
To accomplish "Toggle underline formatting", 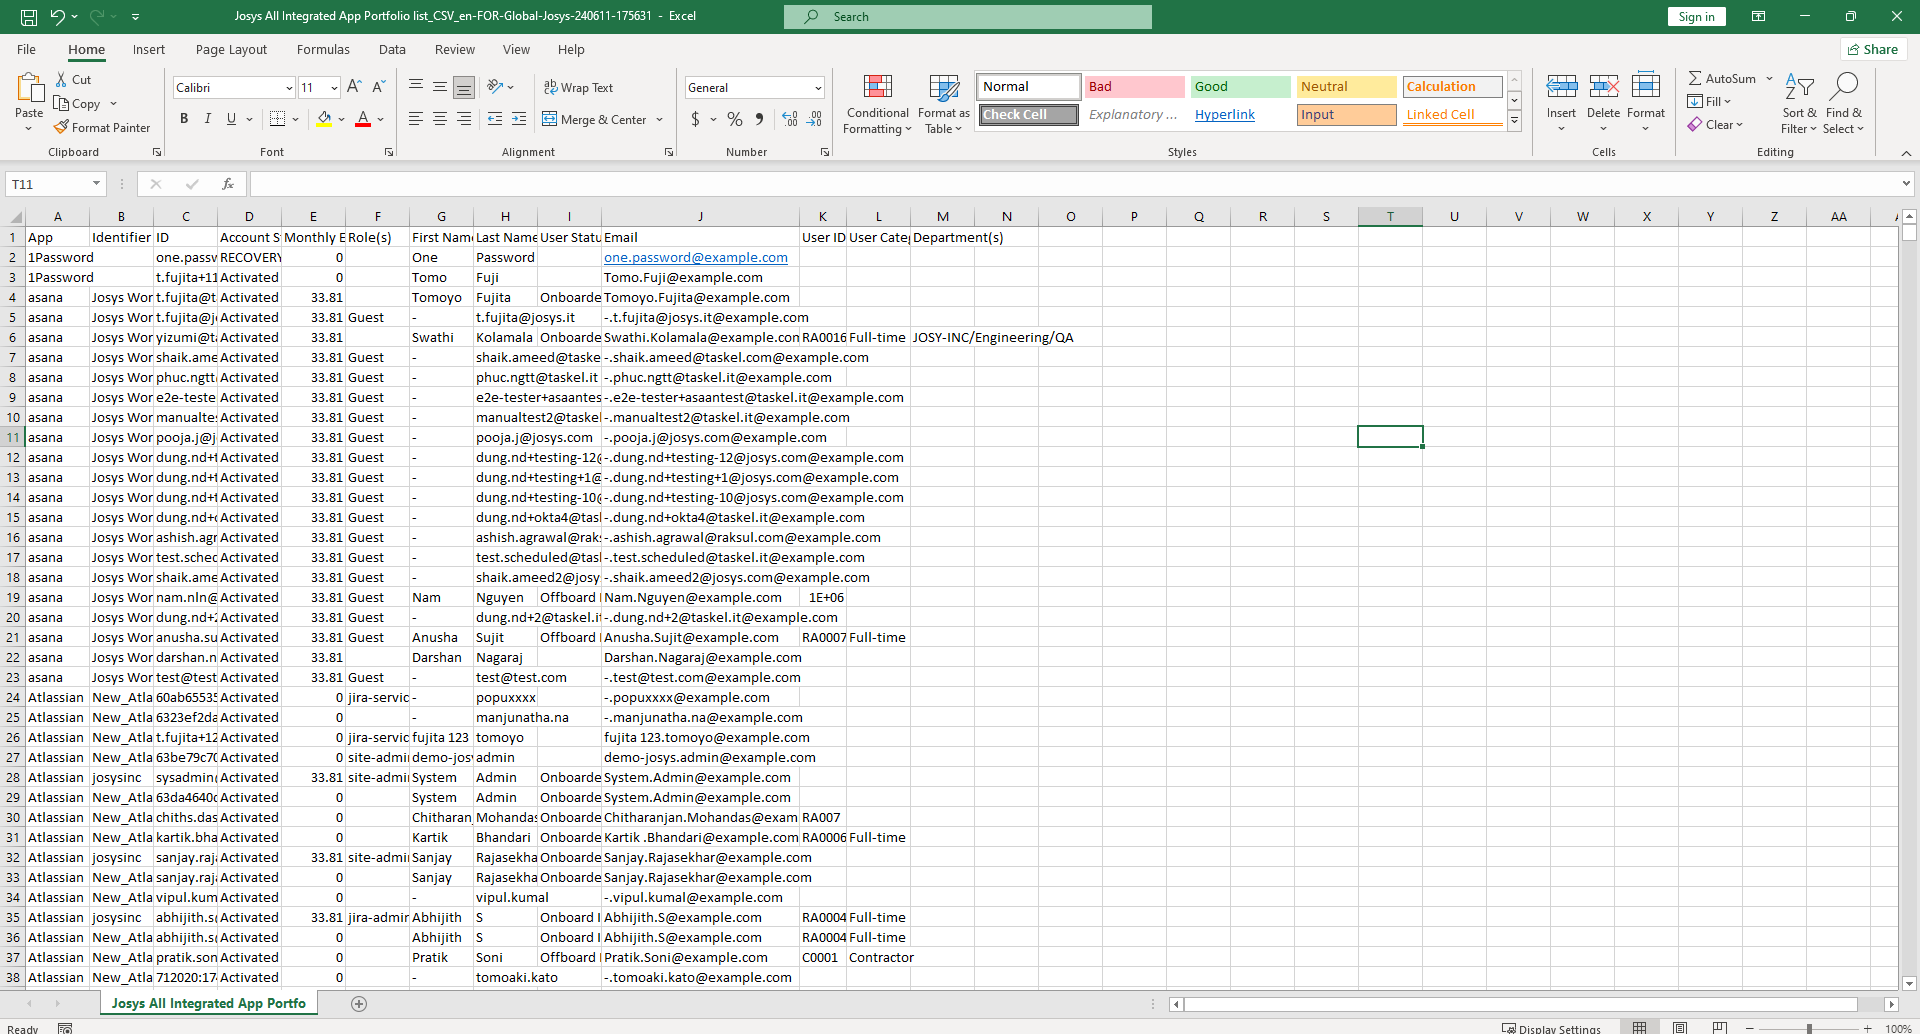I will pyautogui.click(x=232, y=119).
